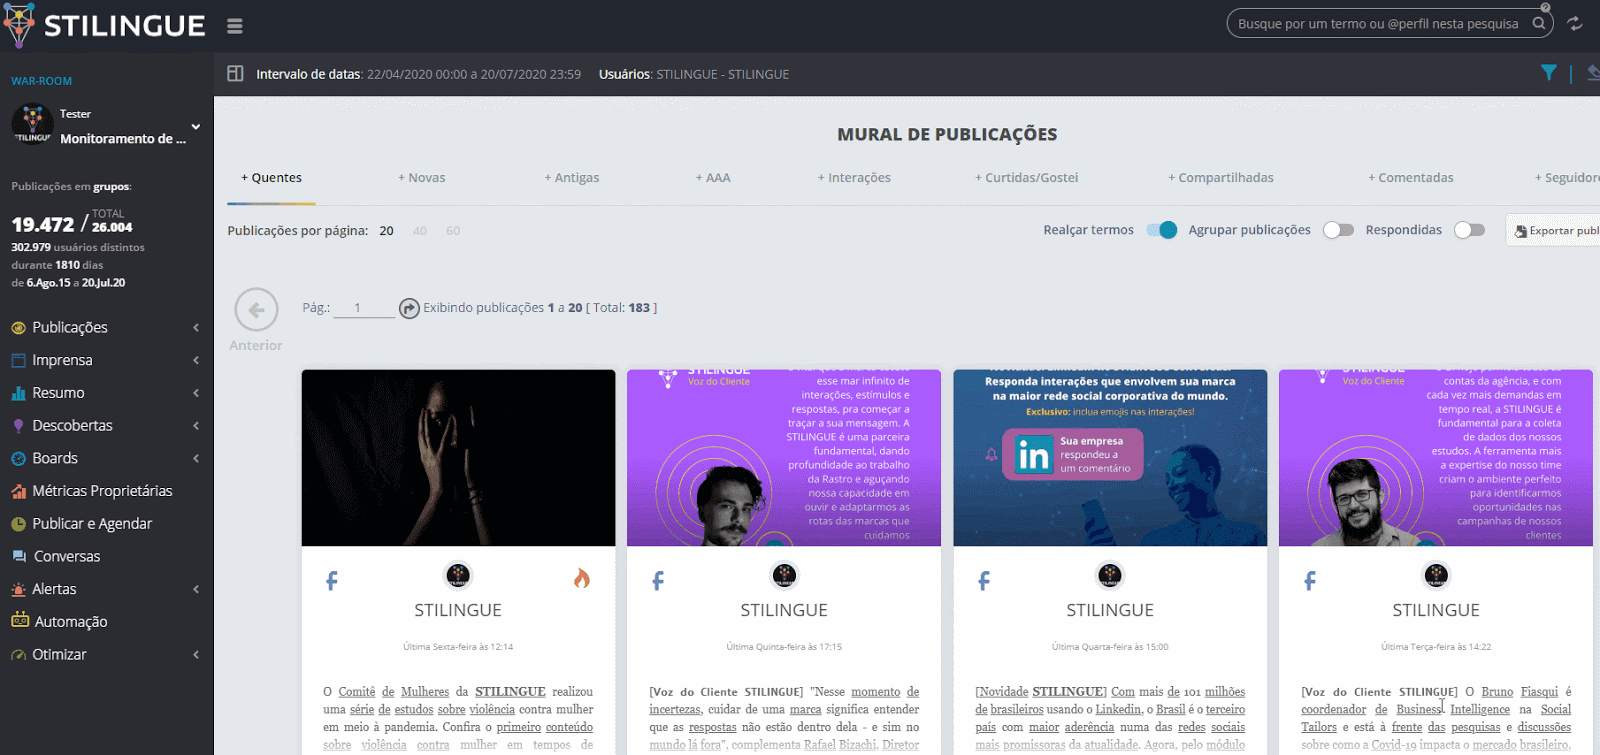Screen dimensions: 1600x755
Task: Switch to the Interações tab
Action: (x=854, y=178)
